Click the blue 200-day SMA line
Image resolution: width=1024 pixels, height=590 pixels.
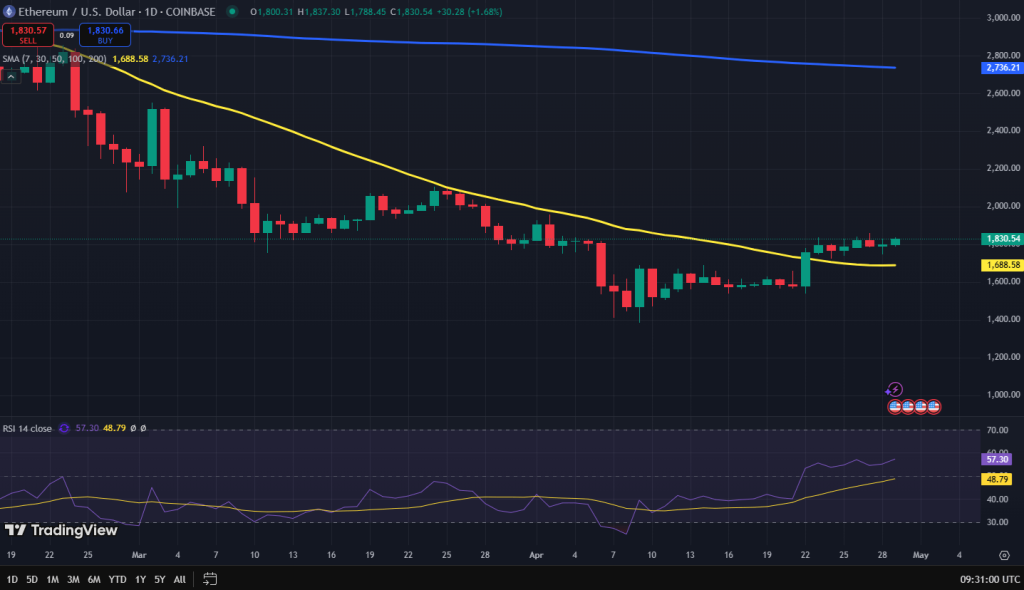point(522,46)
